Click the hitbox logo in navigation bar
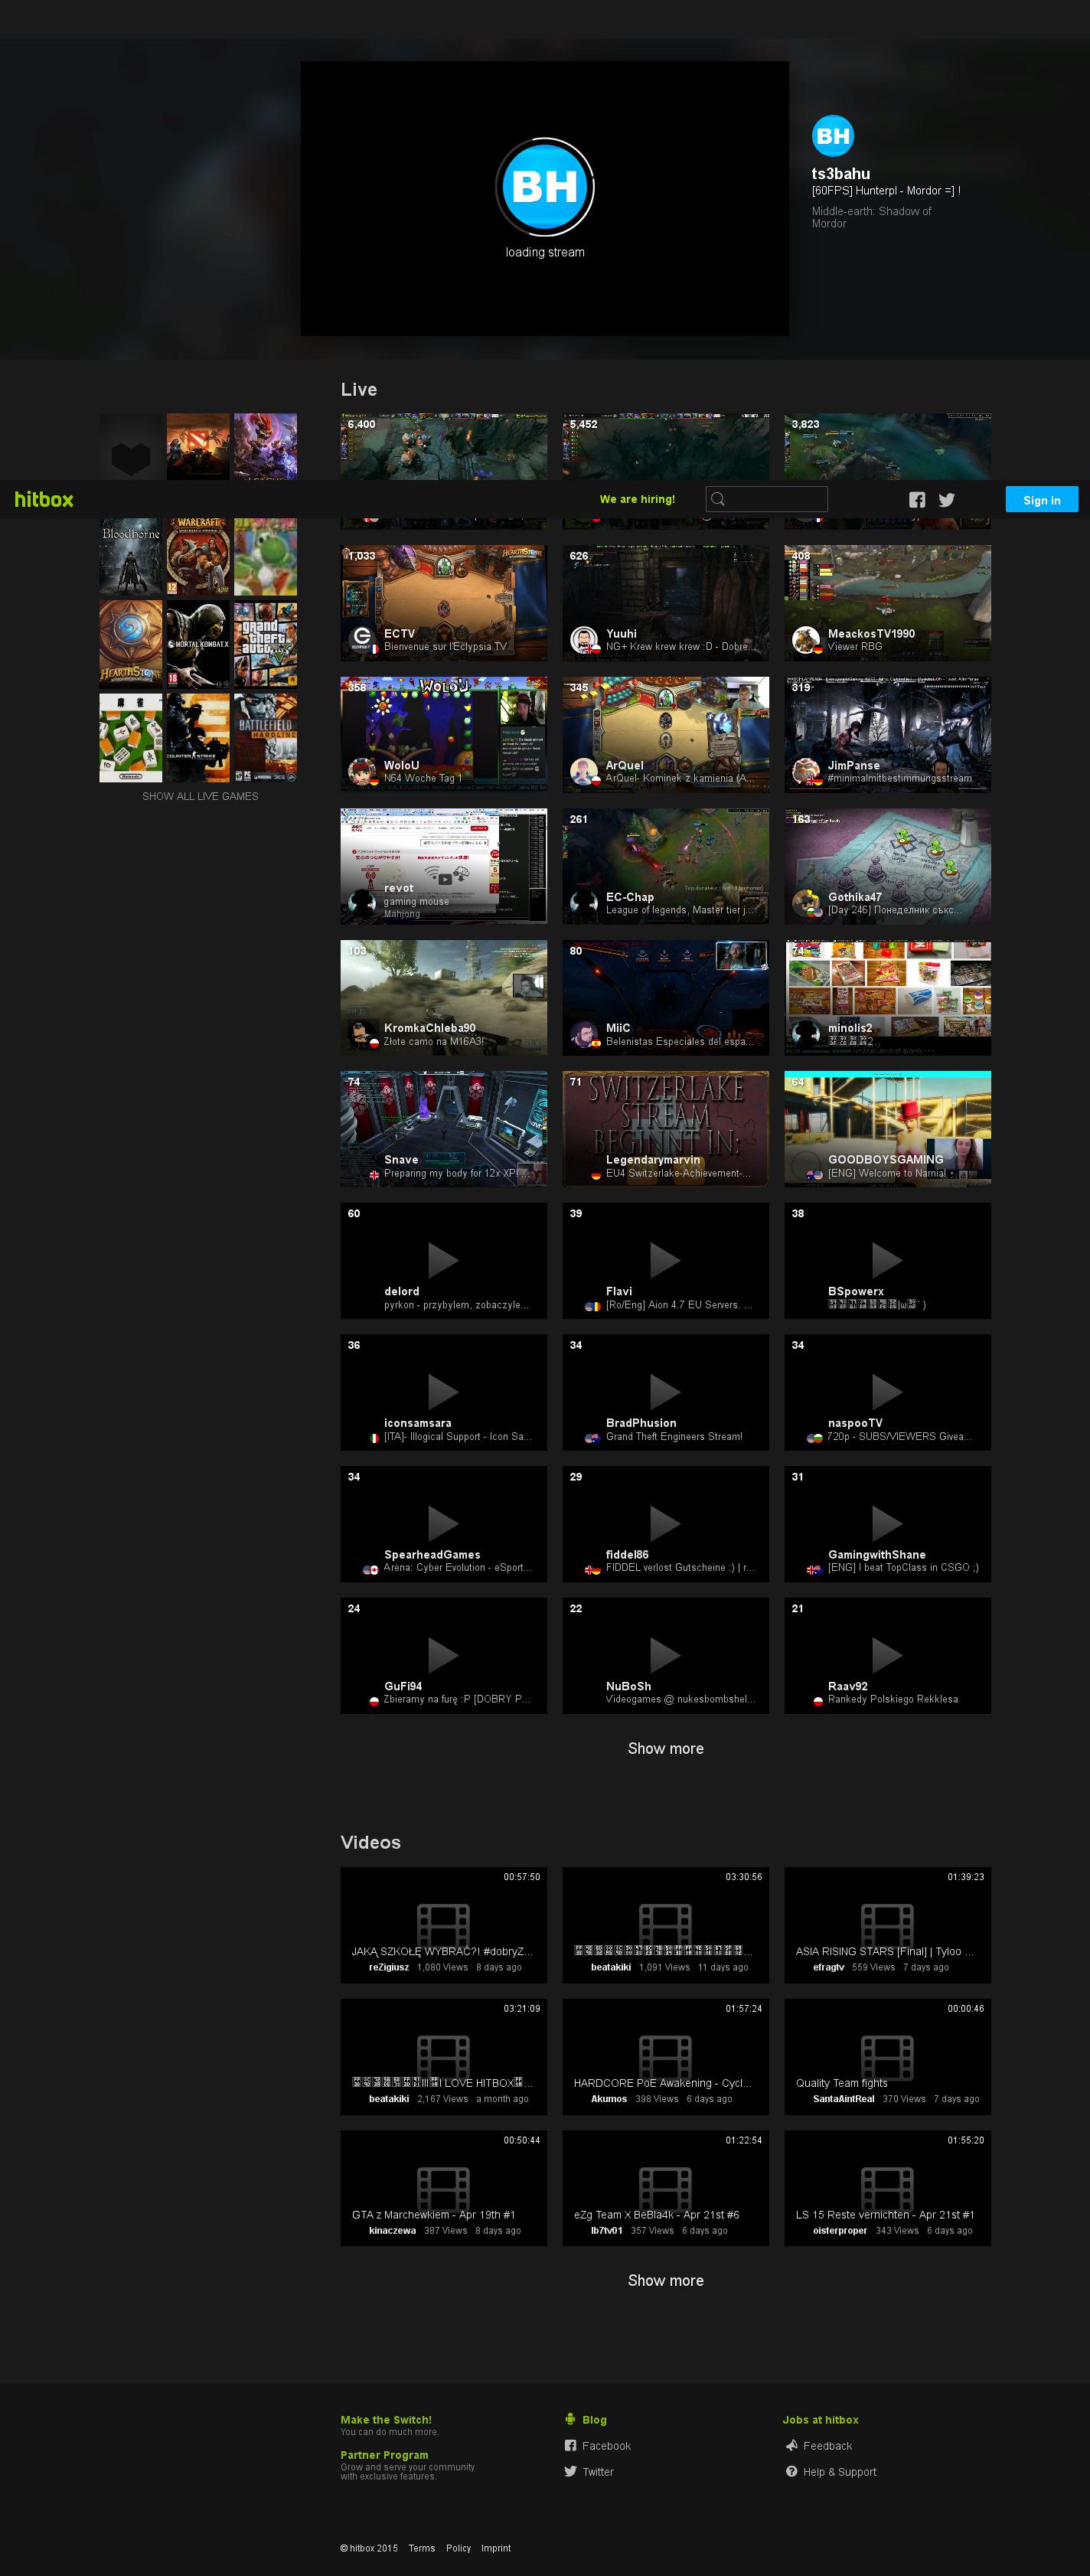1090x2576 pixels. pyautogui.click(x=44, y=499)
